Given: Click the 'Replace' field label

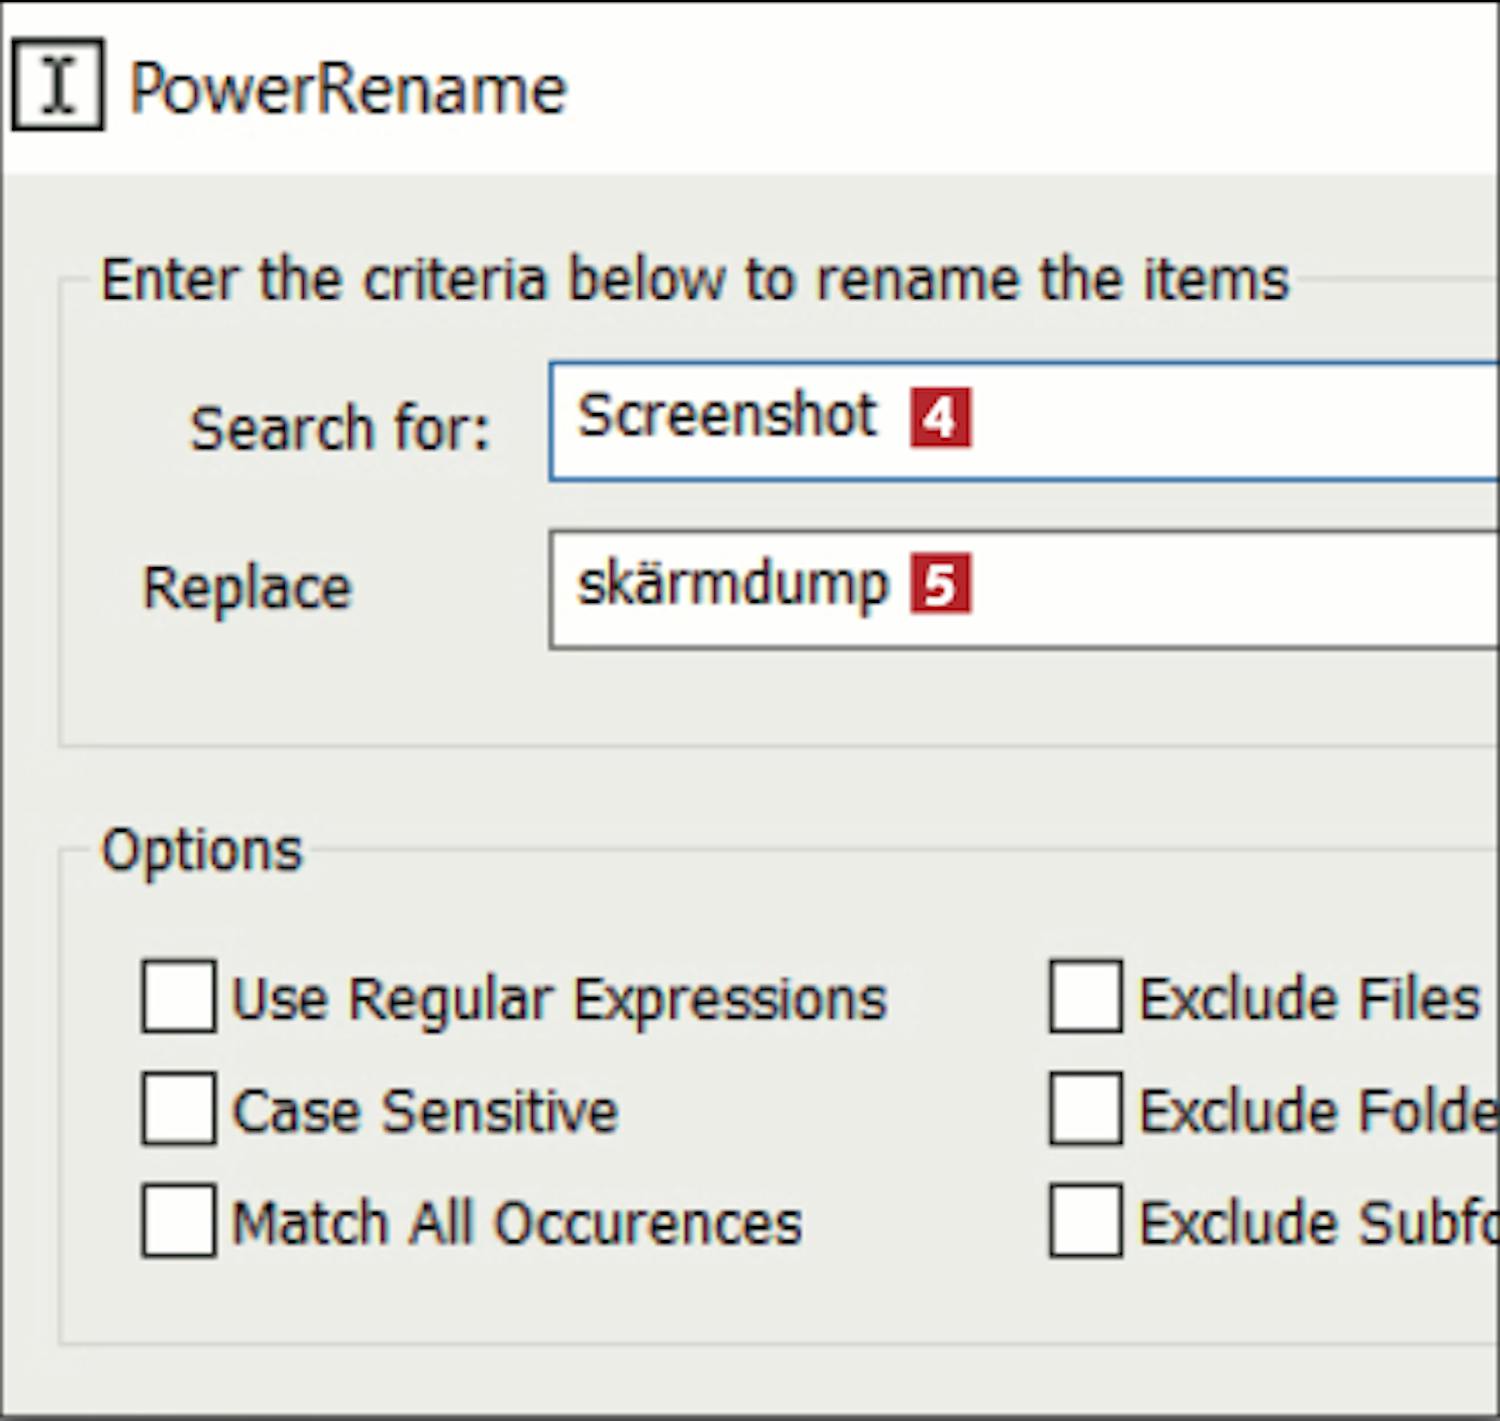Looking at the screenshot, I should pos(247,587).
